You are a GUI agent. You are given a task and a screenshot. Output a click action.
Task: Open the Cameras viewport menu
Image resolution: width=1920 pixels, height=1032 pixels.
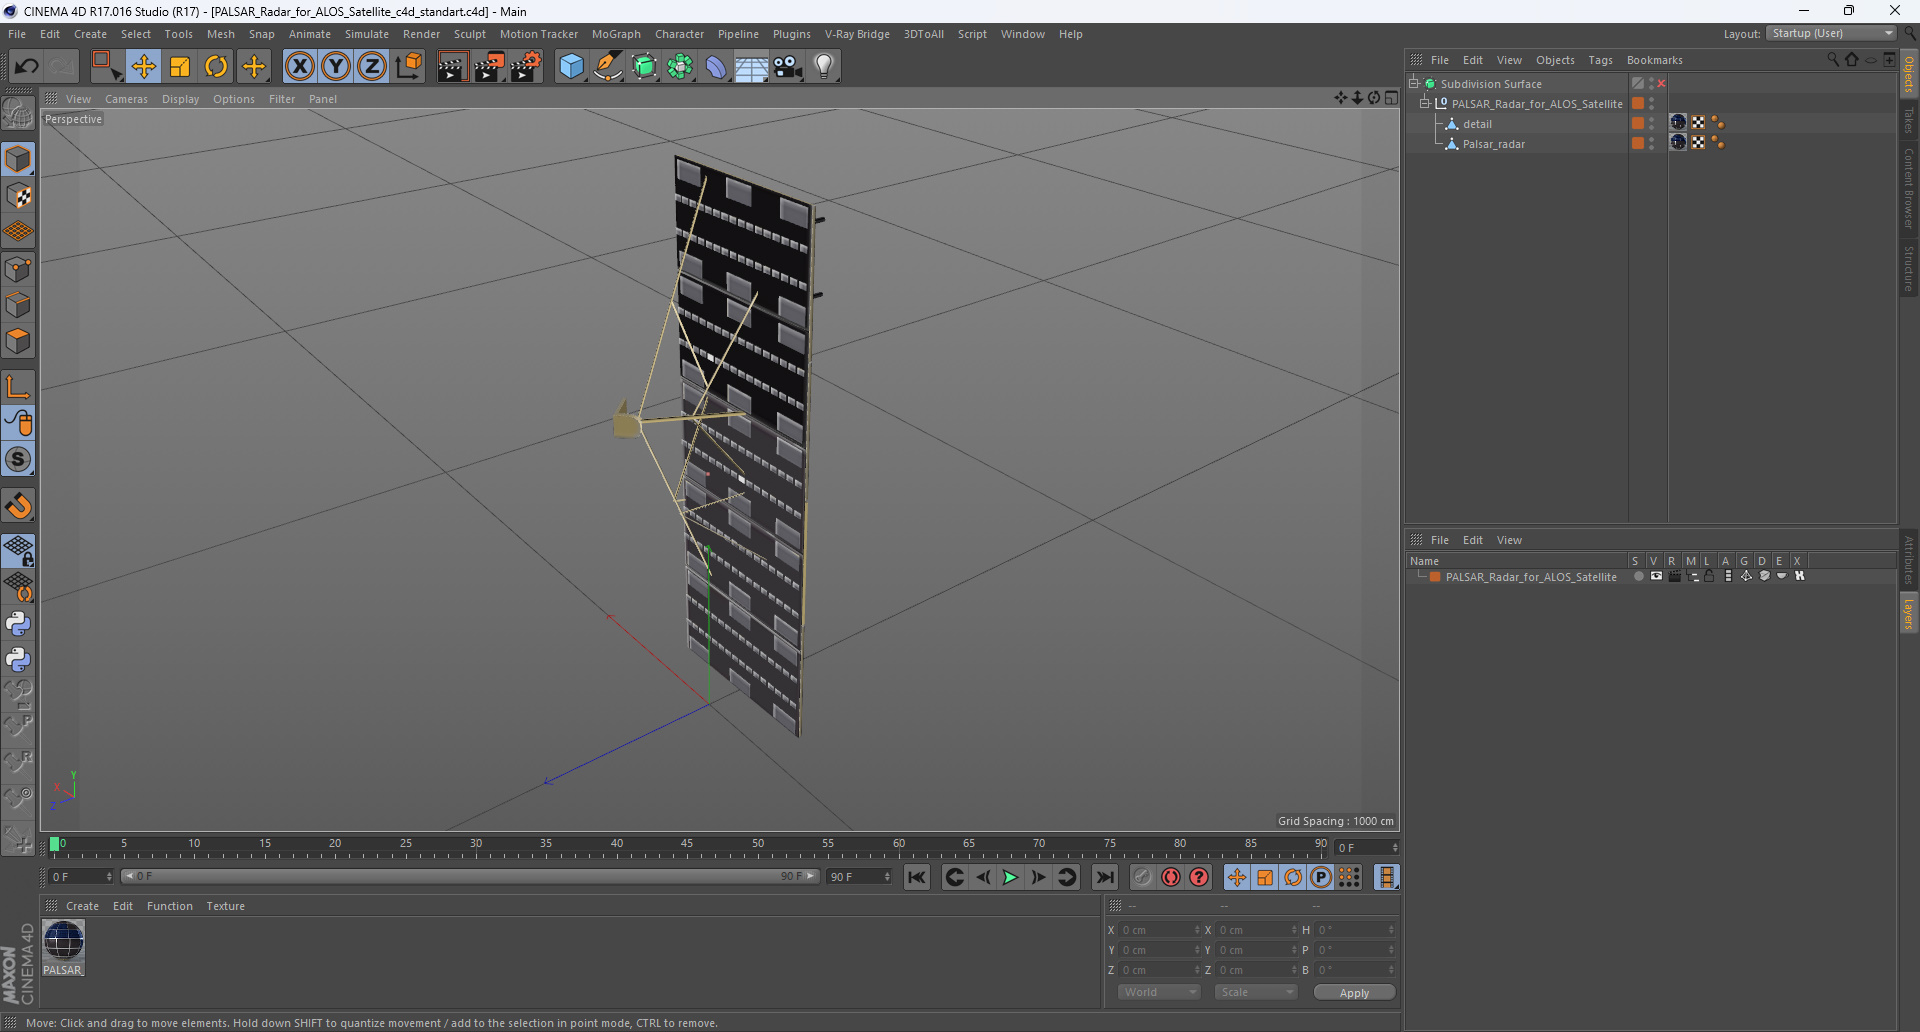pyautogui.click(x=126, y=99)
